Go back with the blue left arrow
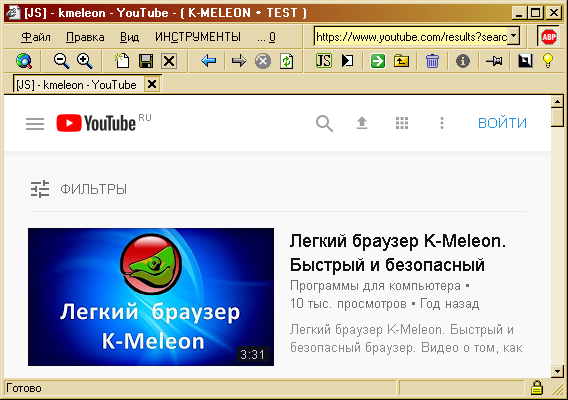This screenshot has height=400, width=568. click(x=208, y=61)
